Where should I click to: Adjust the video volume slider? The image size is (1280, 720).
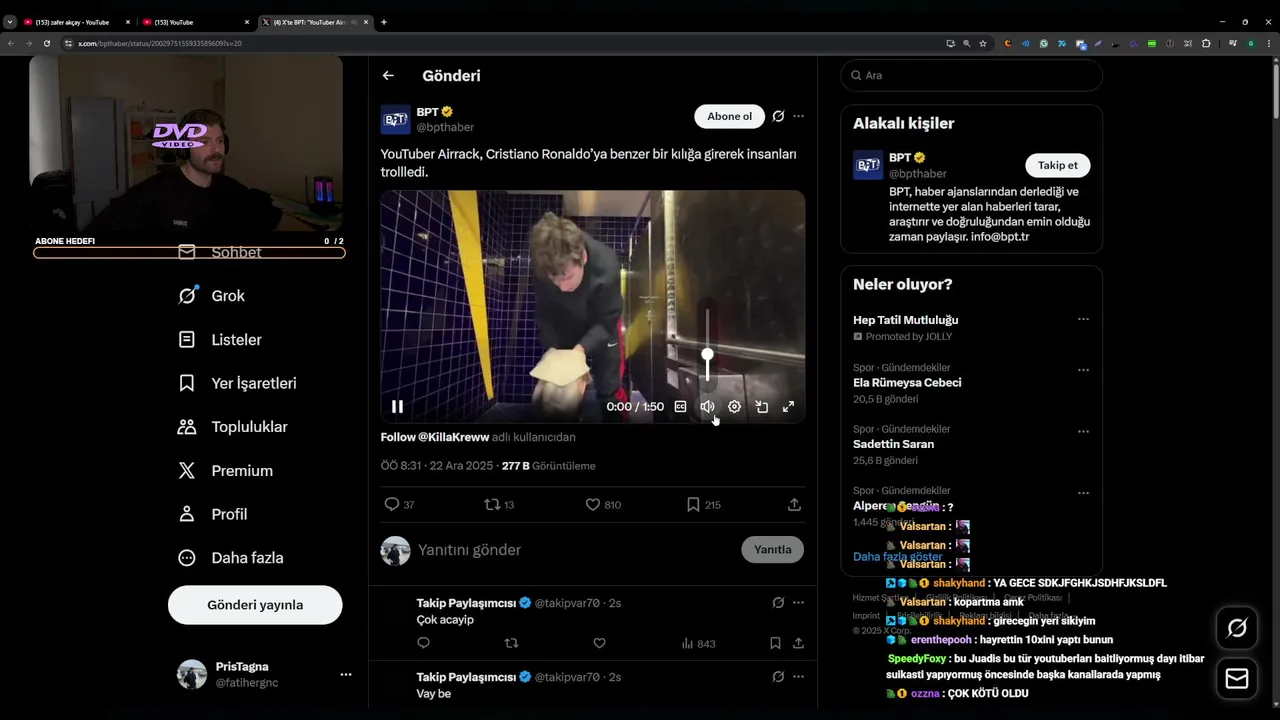click(707, 346)
